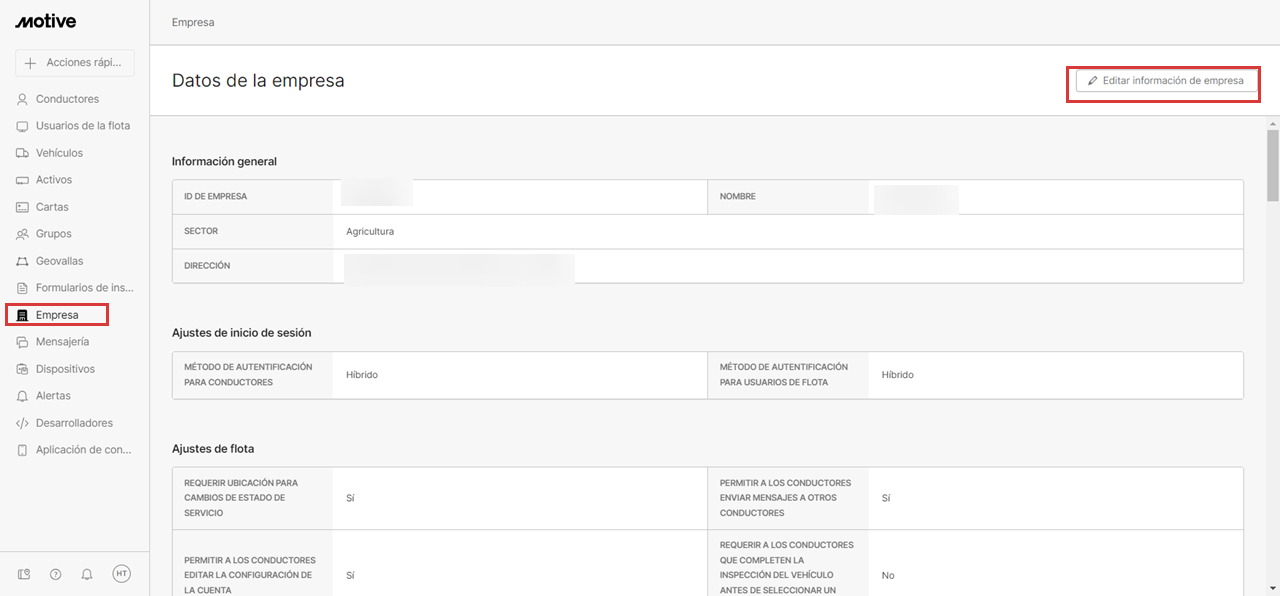Click the pencil icon on Editar información
This screenshot has height=596, width=1280.
(1093, 80)
